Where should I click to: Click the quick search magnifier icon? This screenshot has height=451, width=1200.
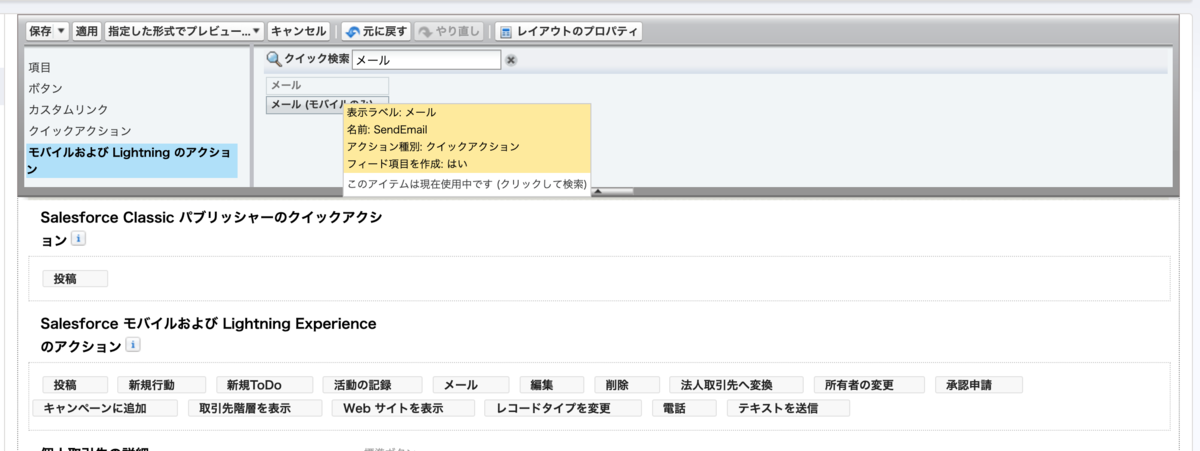pos(274,60)
